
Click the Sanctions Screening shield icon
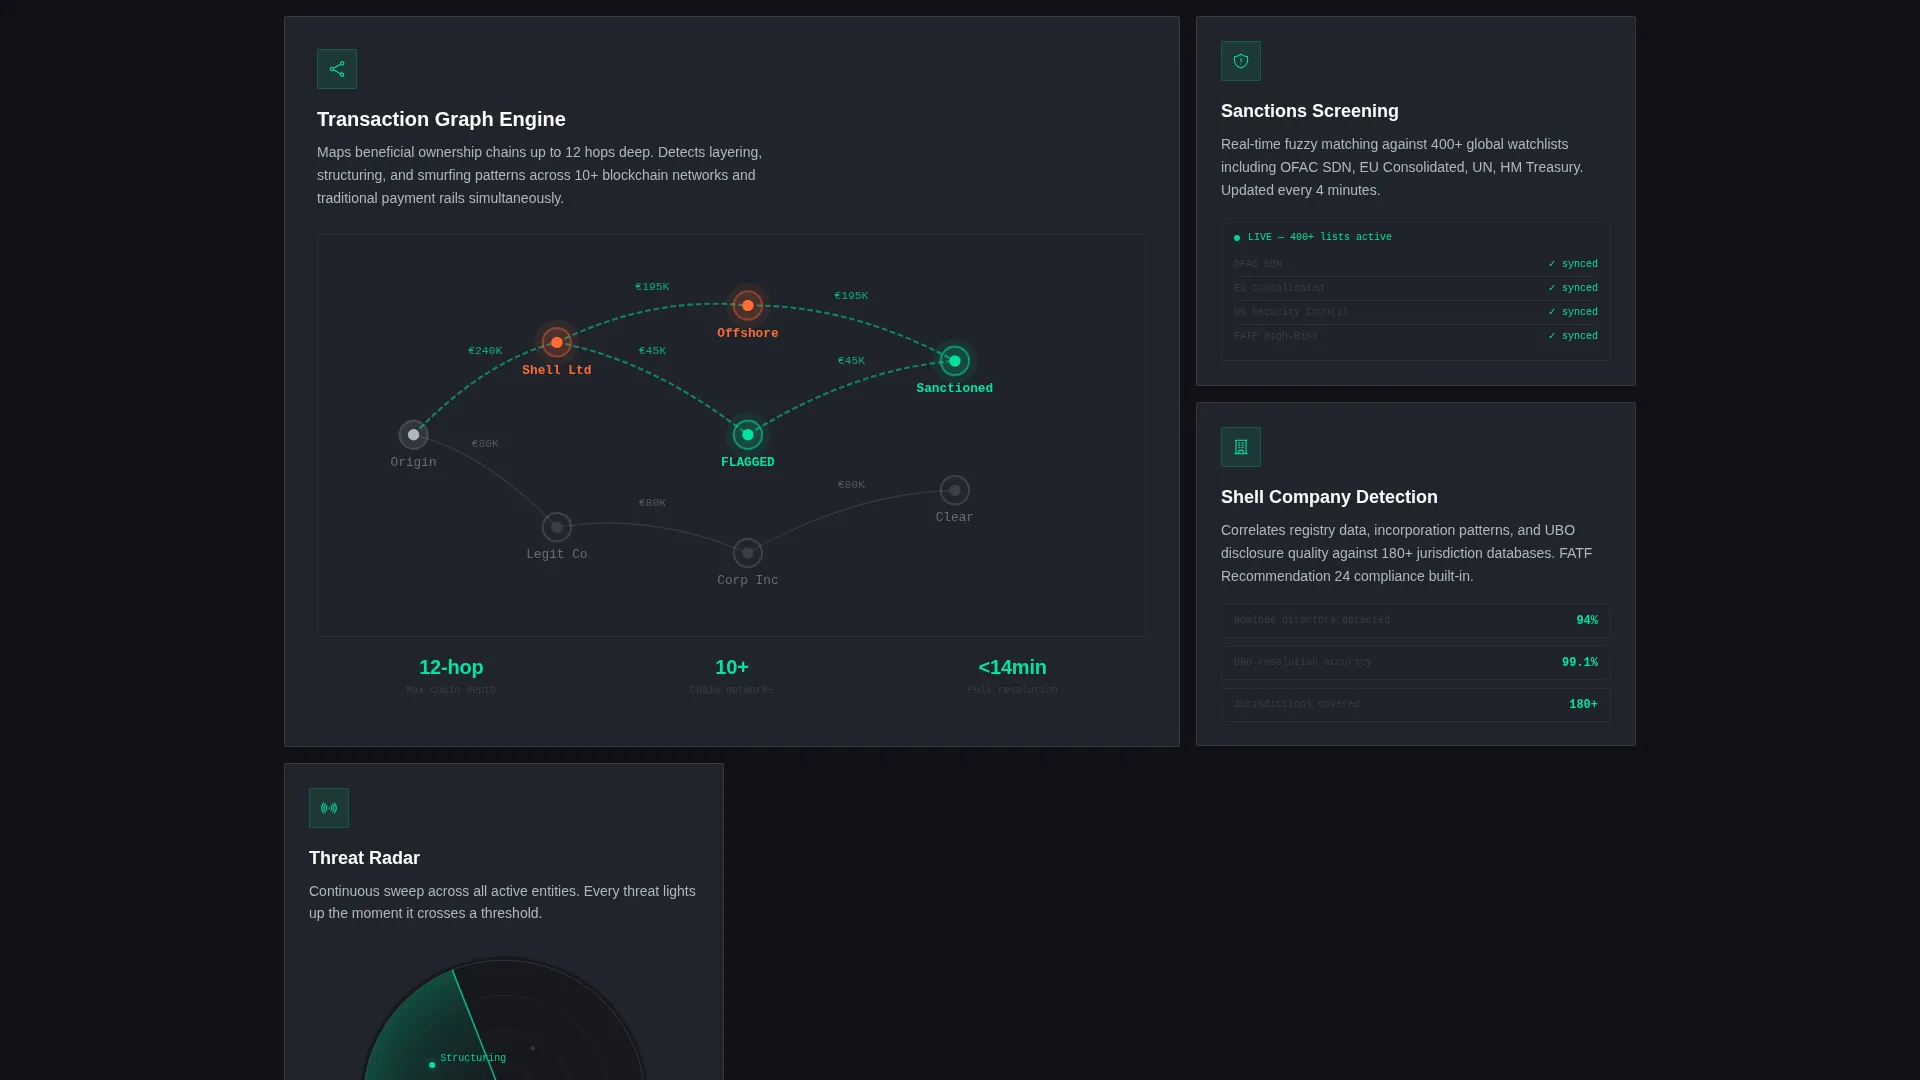(1241, 61)
